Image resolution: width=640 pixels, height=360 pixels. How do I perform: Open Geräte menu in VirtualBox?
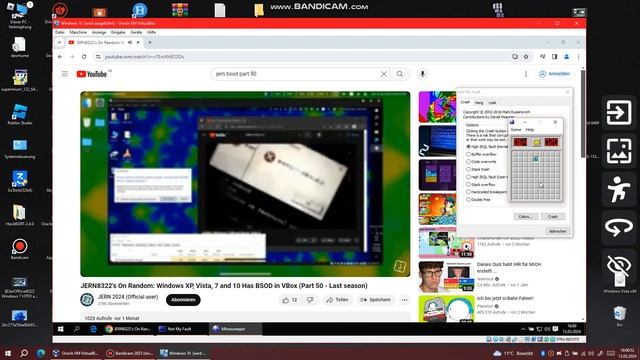[x=136, y=32]
